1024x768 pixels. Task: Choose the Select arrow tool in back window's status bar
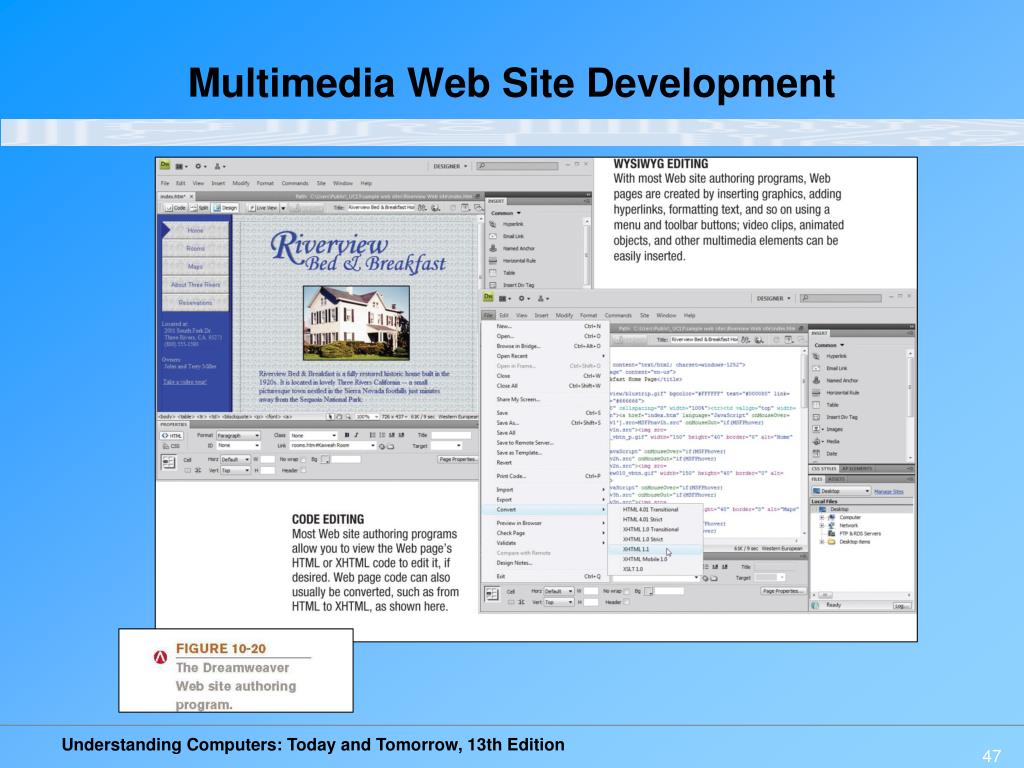point(330,417)
